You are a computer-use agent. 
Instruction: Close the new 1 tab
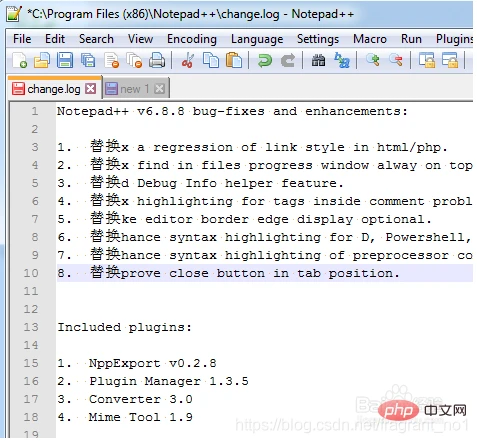[160, 89]
